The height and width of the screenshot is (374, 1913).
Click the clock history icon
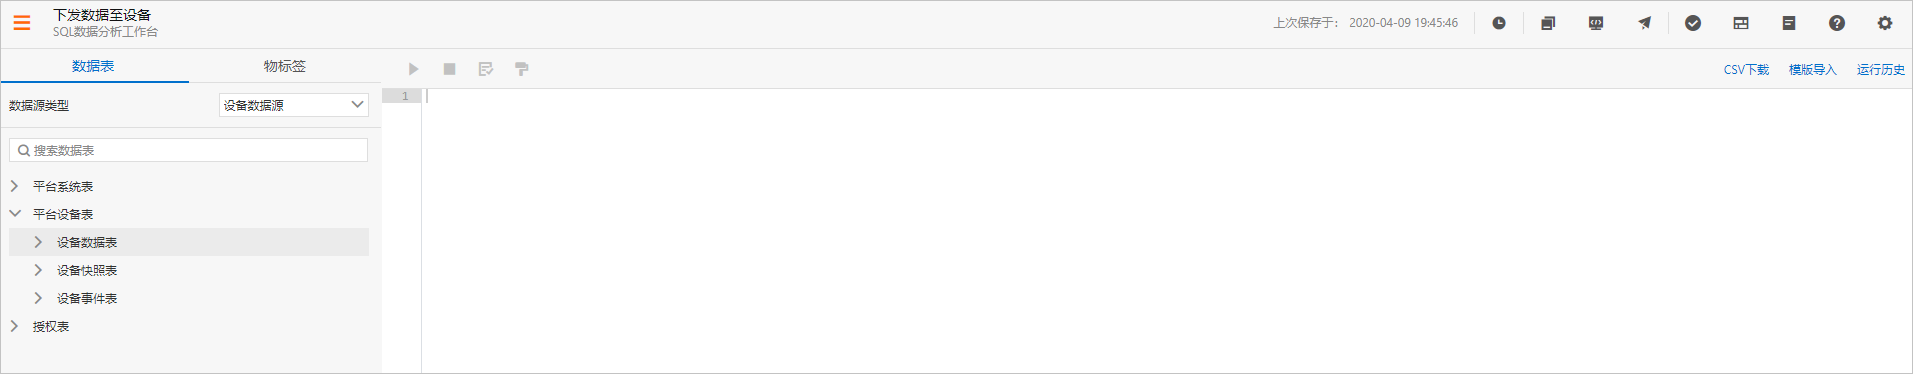click(x=1499, y=23)
